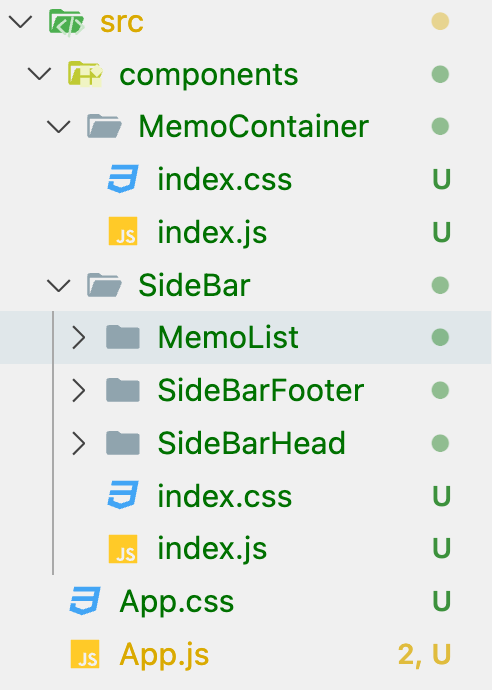Open index.css inside SideBar folder
492x690 pixels.
tap(224, 496)
